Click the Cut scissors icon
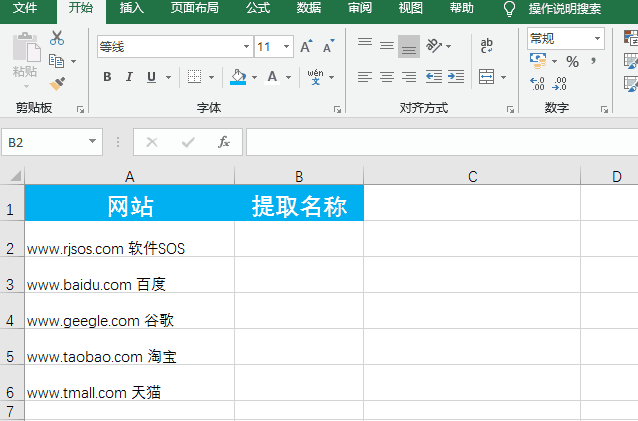 57,38
